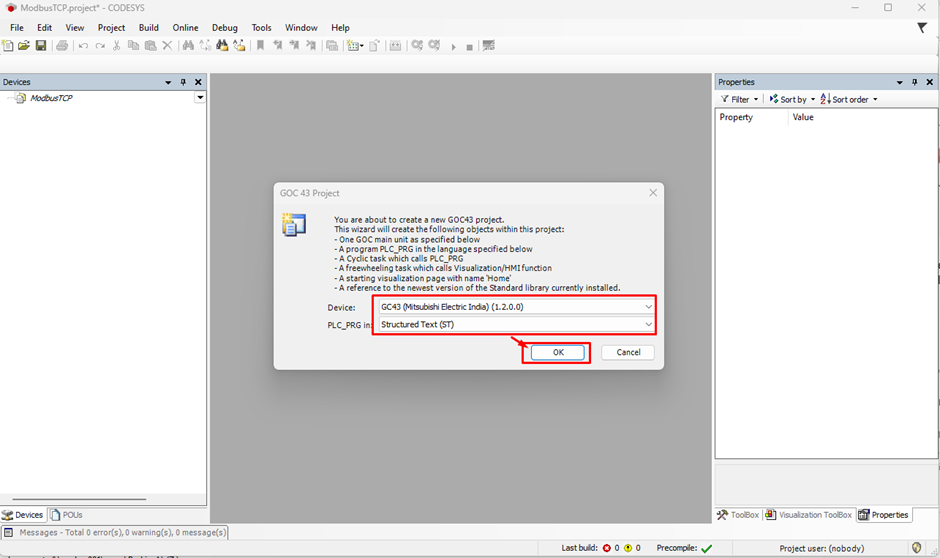Click the Redo arrow icon

(100, 46)
